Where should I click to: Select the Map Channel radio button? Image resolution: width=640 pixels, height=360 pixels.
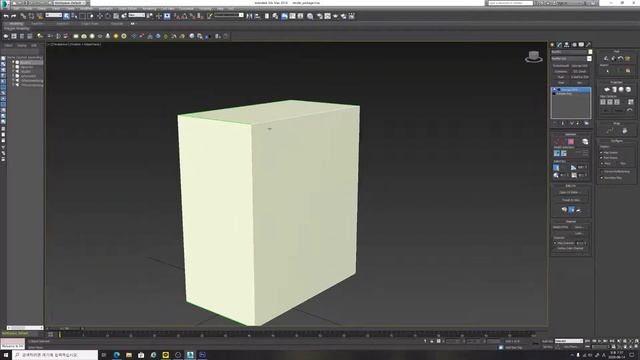tap(555, 243)
